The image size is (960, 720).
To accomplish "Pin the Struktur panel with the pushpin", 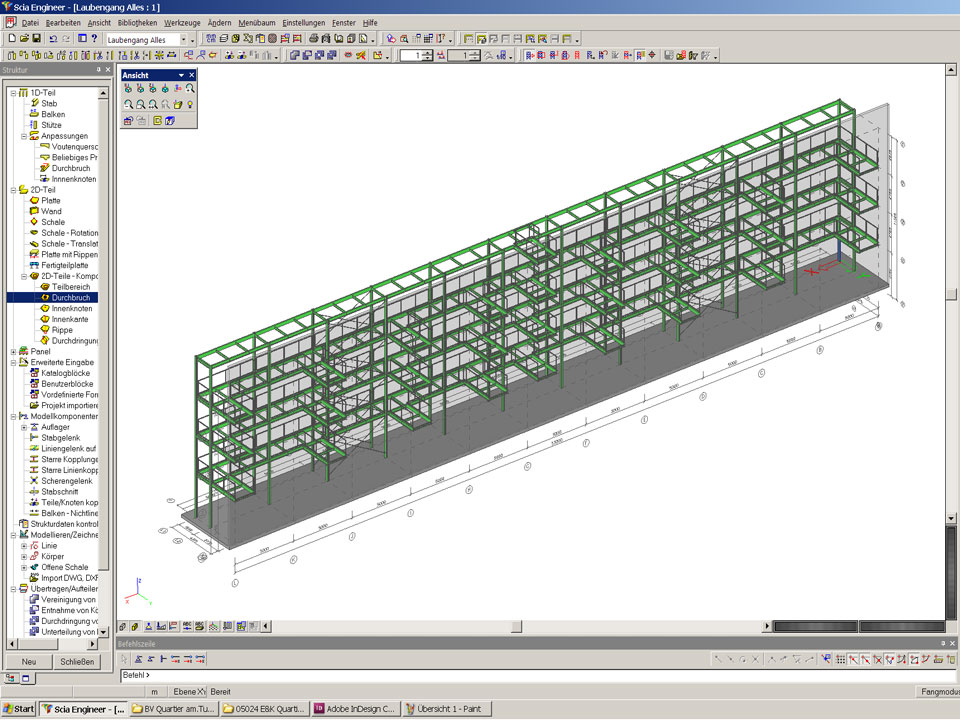I will (98, 70).
